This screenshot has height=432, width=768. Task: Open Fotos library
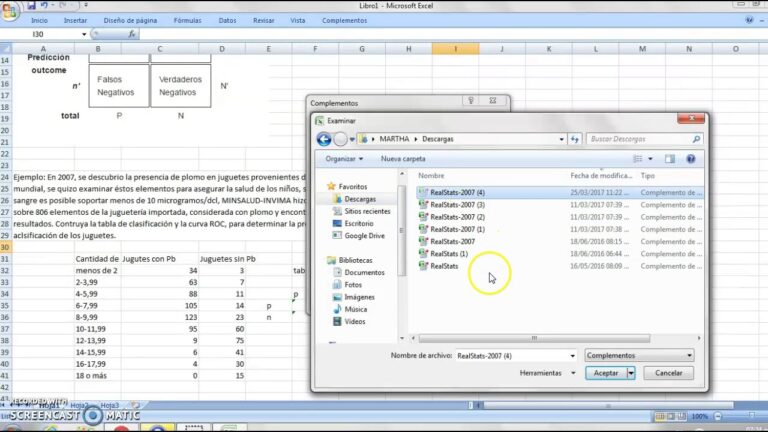tap(348, 285)
